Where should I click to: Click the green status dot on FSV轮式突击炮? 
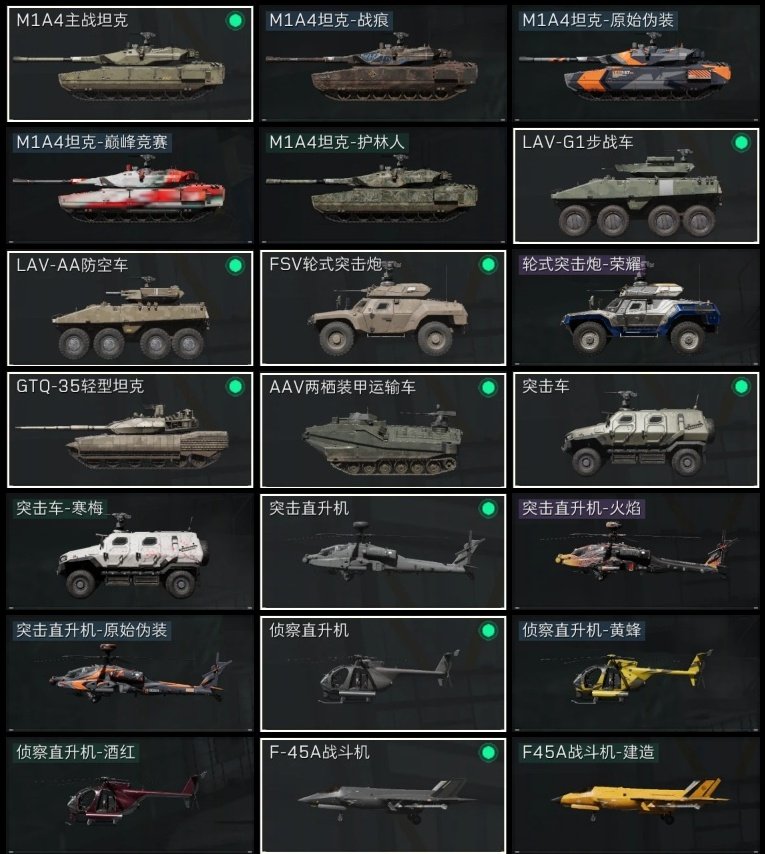488,265
